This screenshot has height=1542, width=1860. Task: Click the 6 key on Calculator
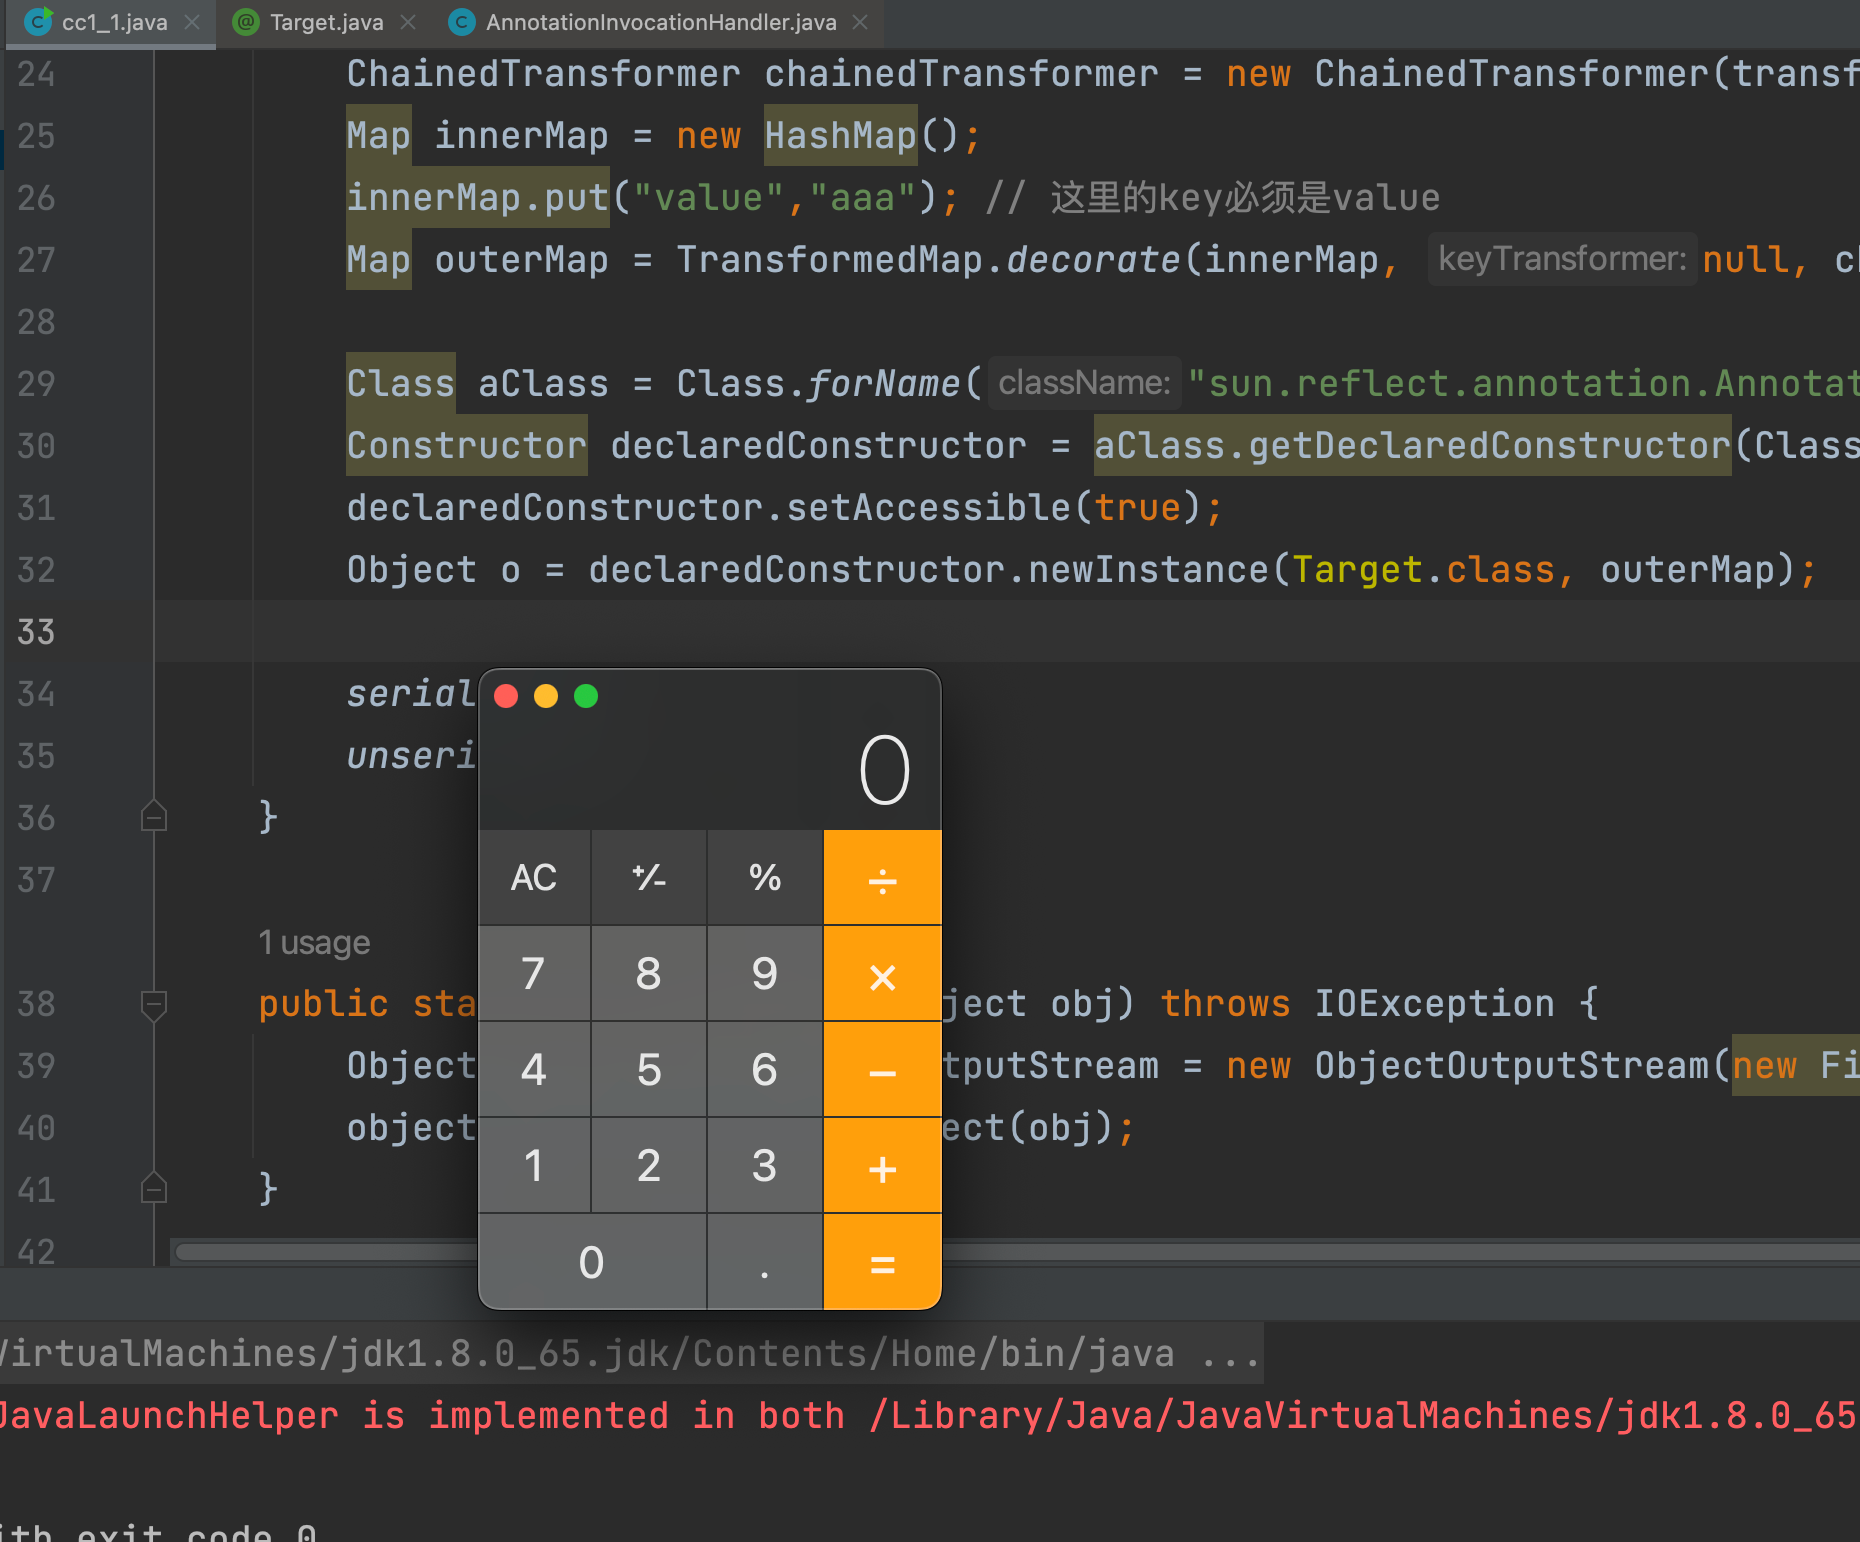765,1069
